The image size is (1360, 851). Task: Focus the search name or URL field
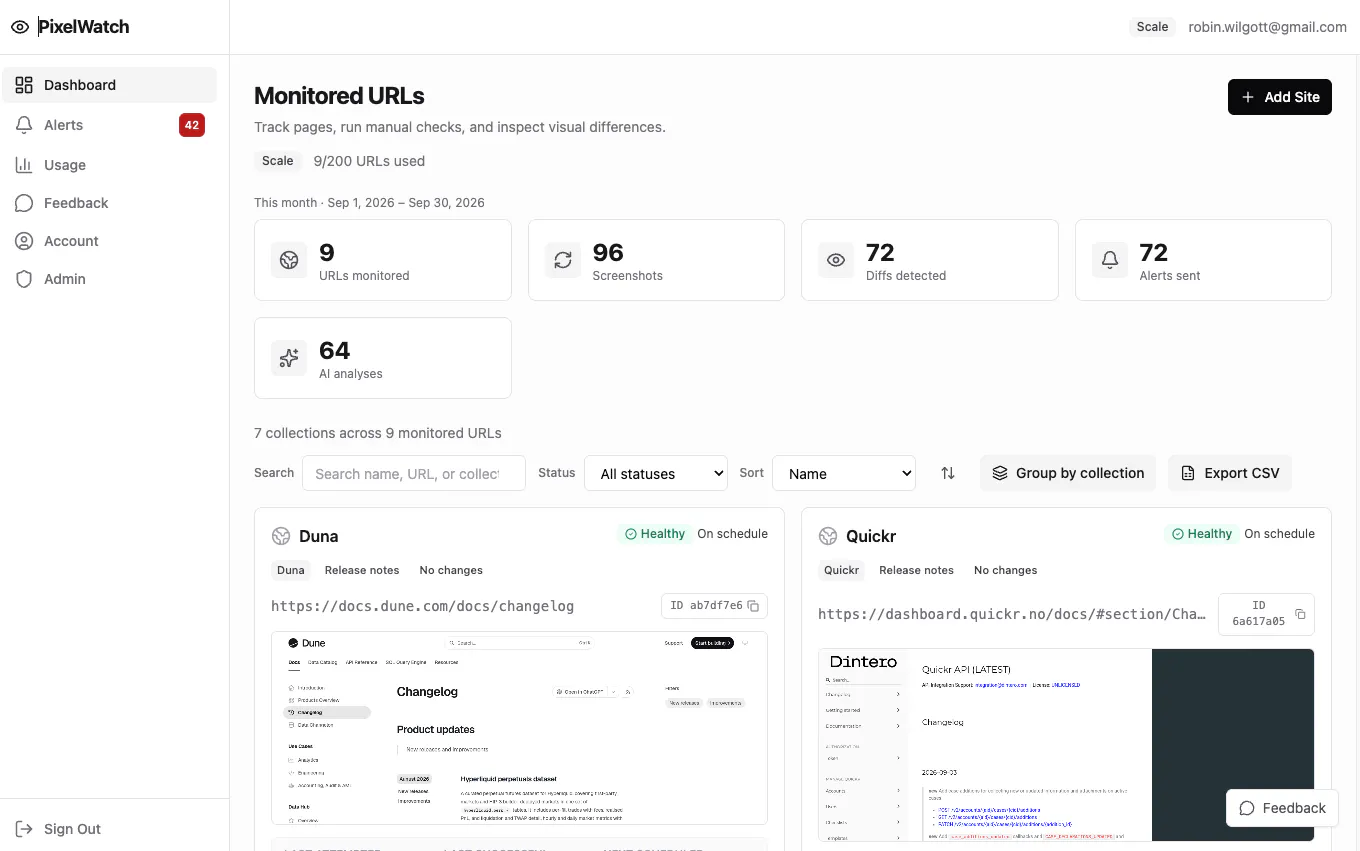click(414, 473)
